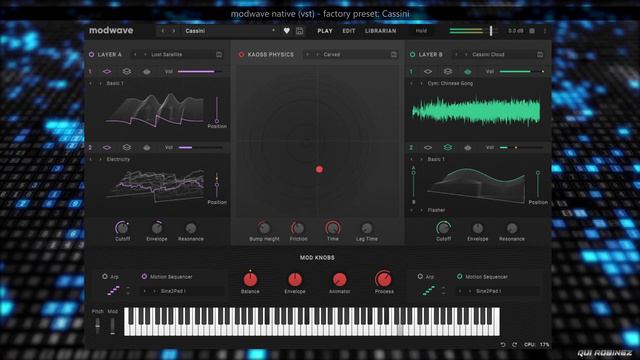
Task: Click the Layer B Sine2Pad I motion sequence name
Action: (x=489, y=291)
